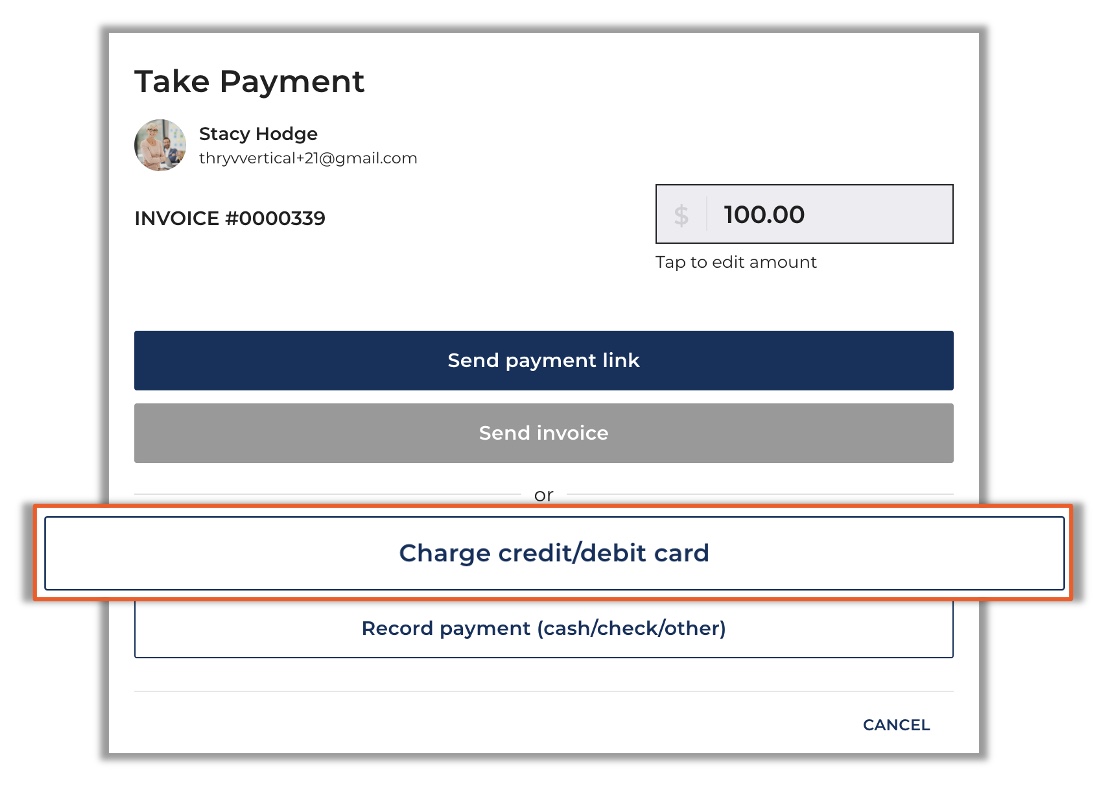
Task: Edit the 100.00 amount field
Action: coord(804,214)
